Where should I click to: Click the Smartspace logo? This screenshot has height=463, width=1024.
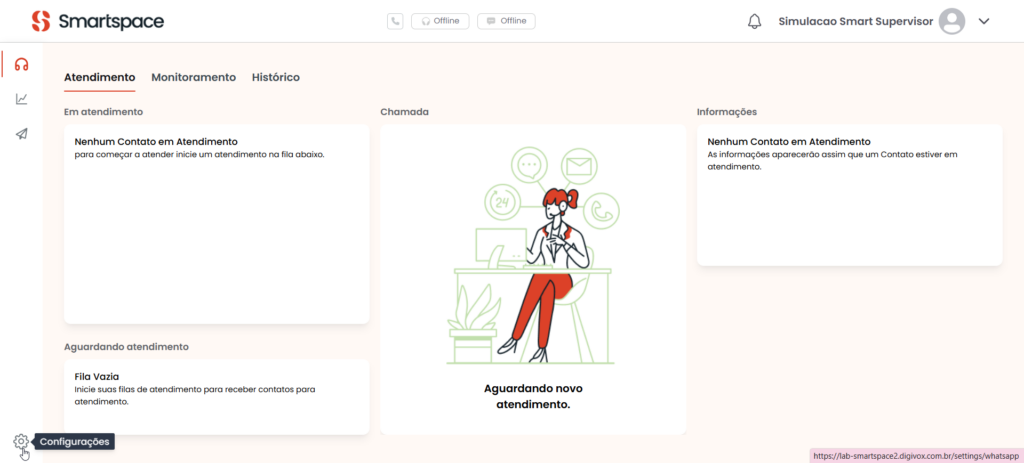click(x=97, y=21)
